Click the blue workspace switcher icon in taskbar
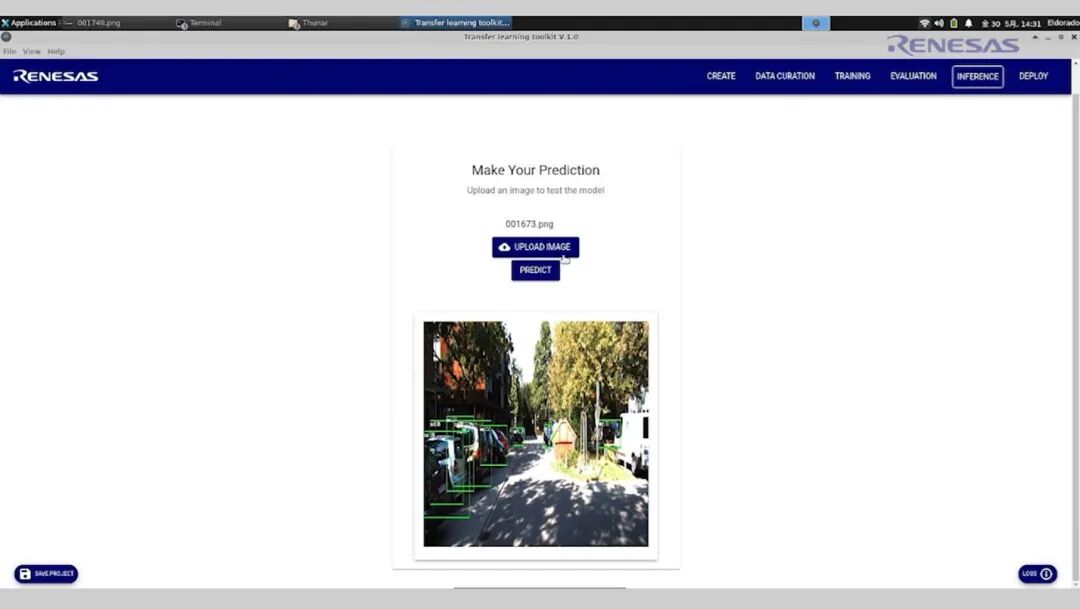 [x=816, y=23]
